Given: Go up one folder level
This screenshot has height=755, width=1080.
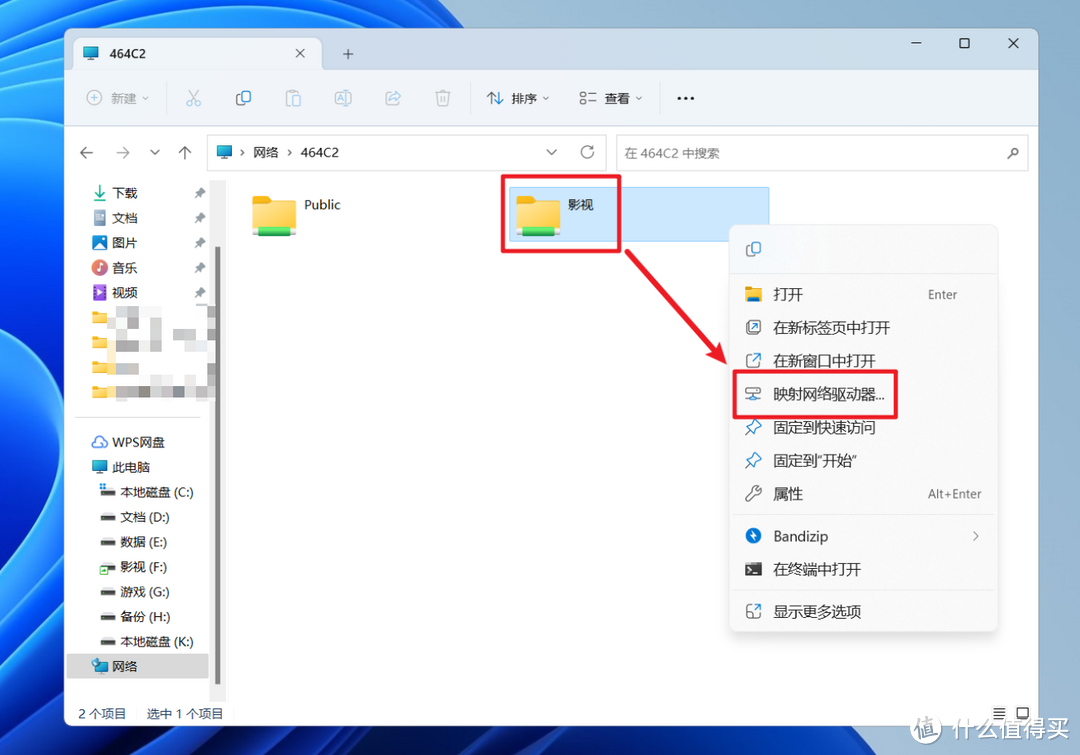Looking at the screenshot, I should point(185,153).
